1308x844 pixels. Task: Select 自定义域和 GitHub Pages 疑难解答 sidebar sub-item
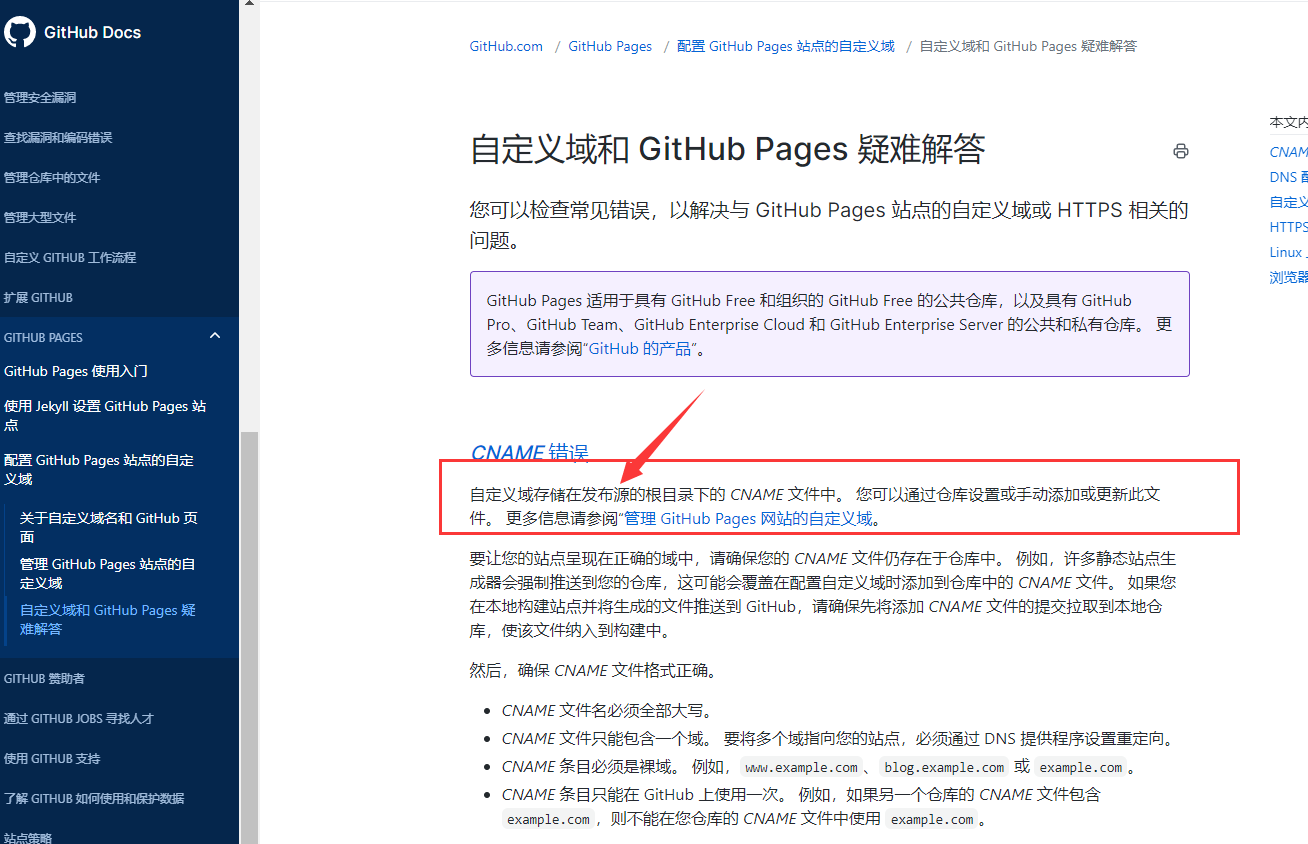tap(108, 620)
